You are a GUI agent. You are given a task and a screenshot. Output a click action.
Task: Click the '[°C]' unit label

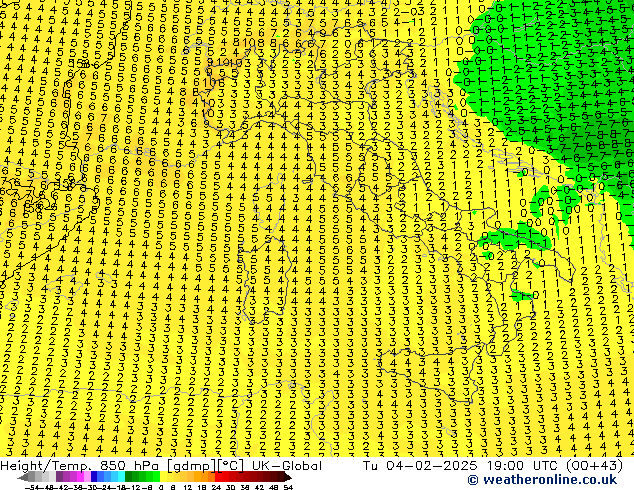(231, 466)
